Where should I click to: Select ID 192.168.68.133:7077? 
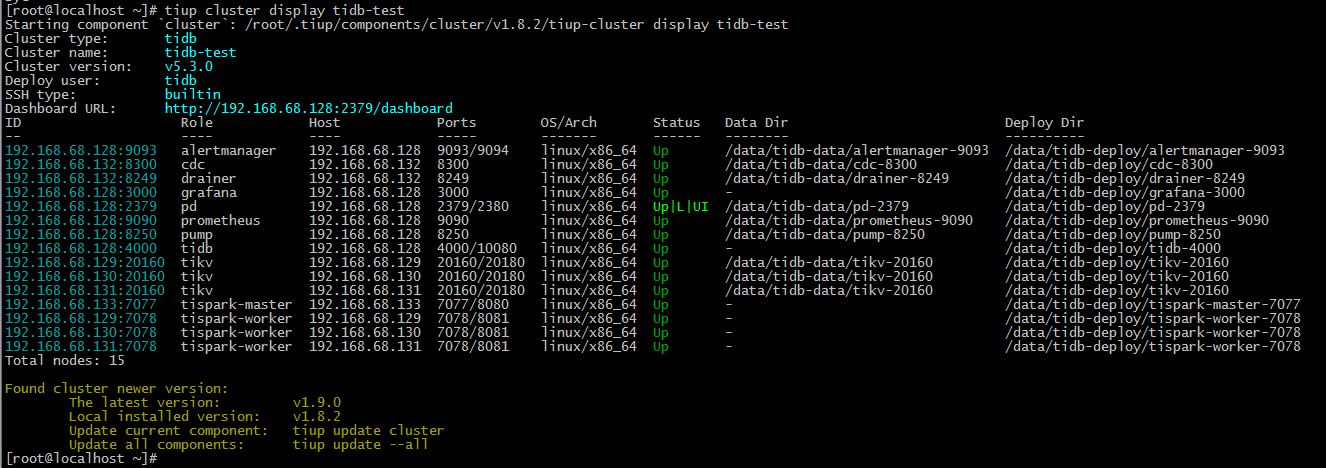(81, 304)
